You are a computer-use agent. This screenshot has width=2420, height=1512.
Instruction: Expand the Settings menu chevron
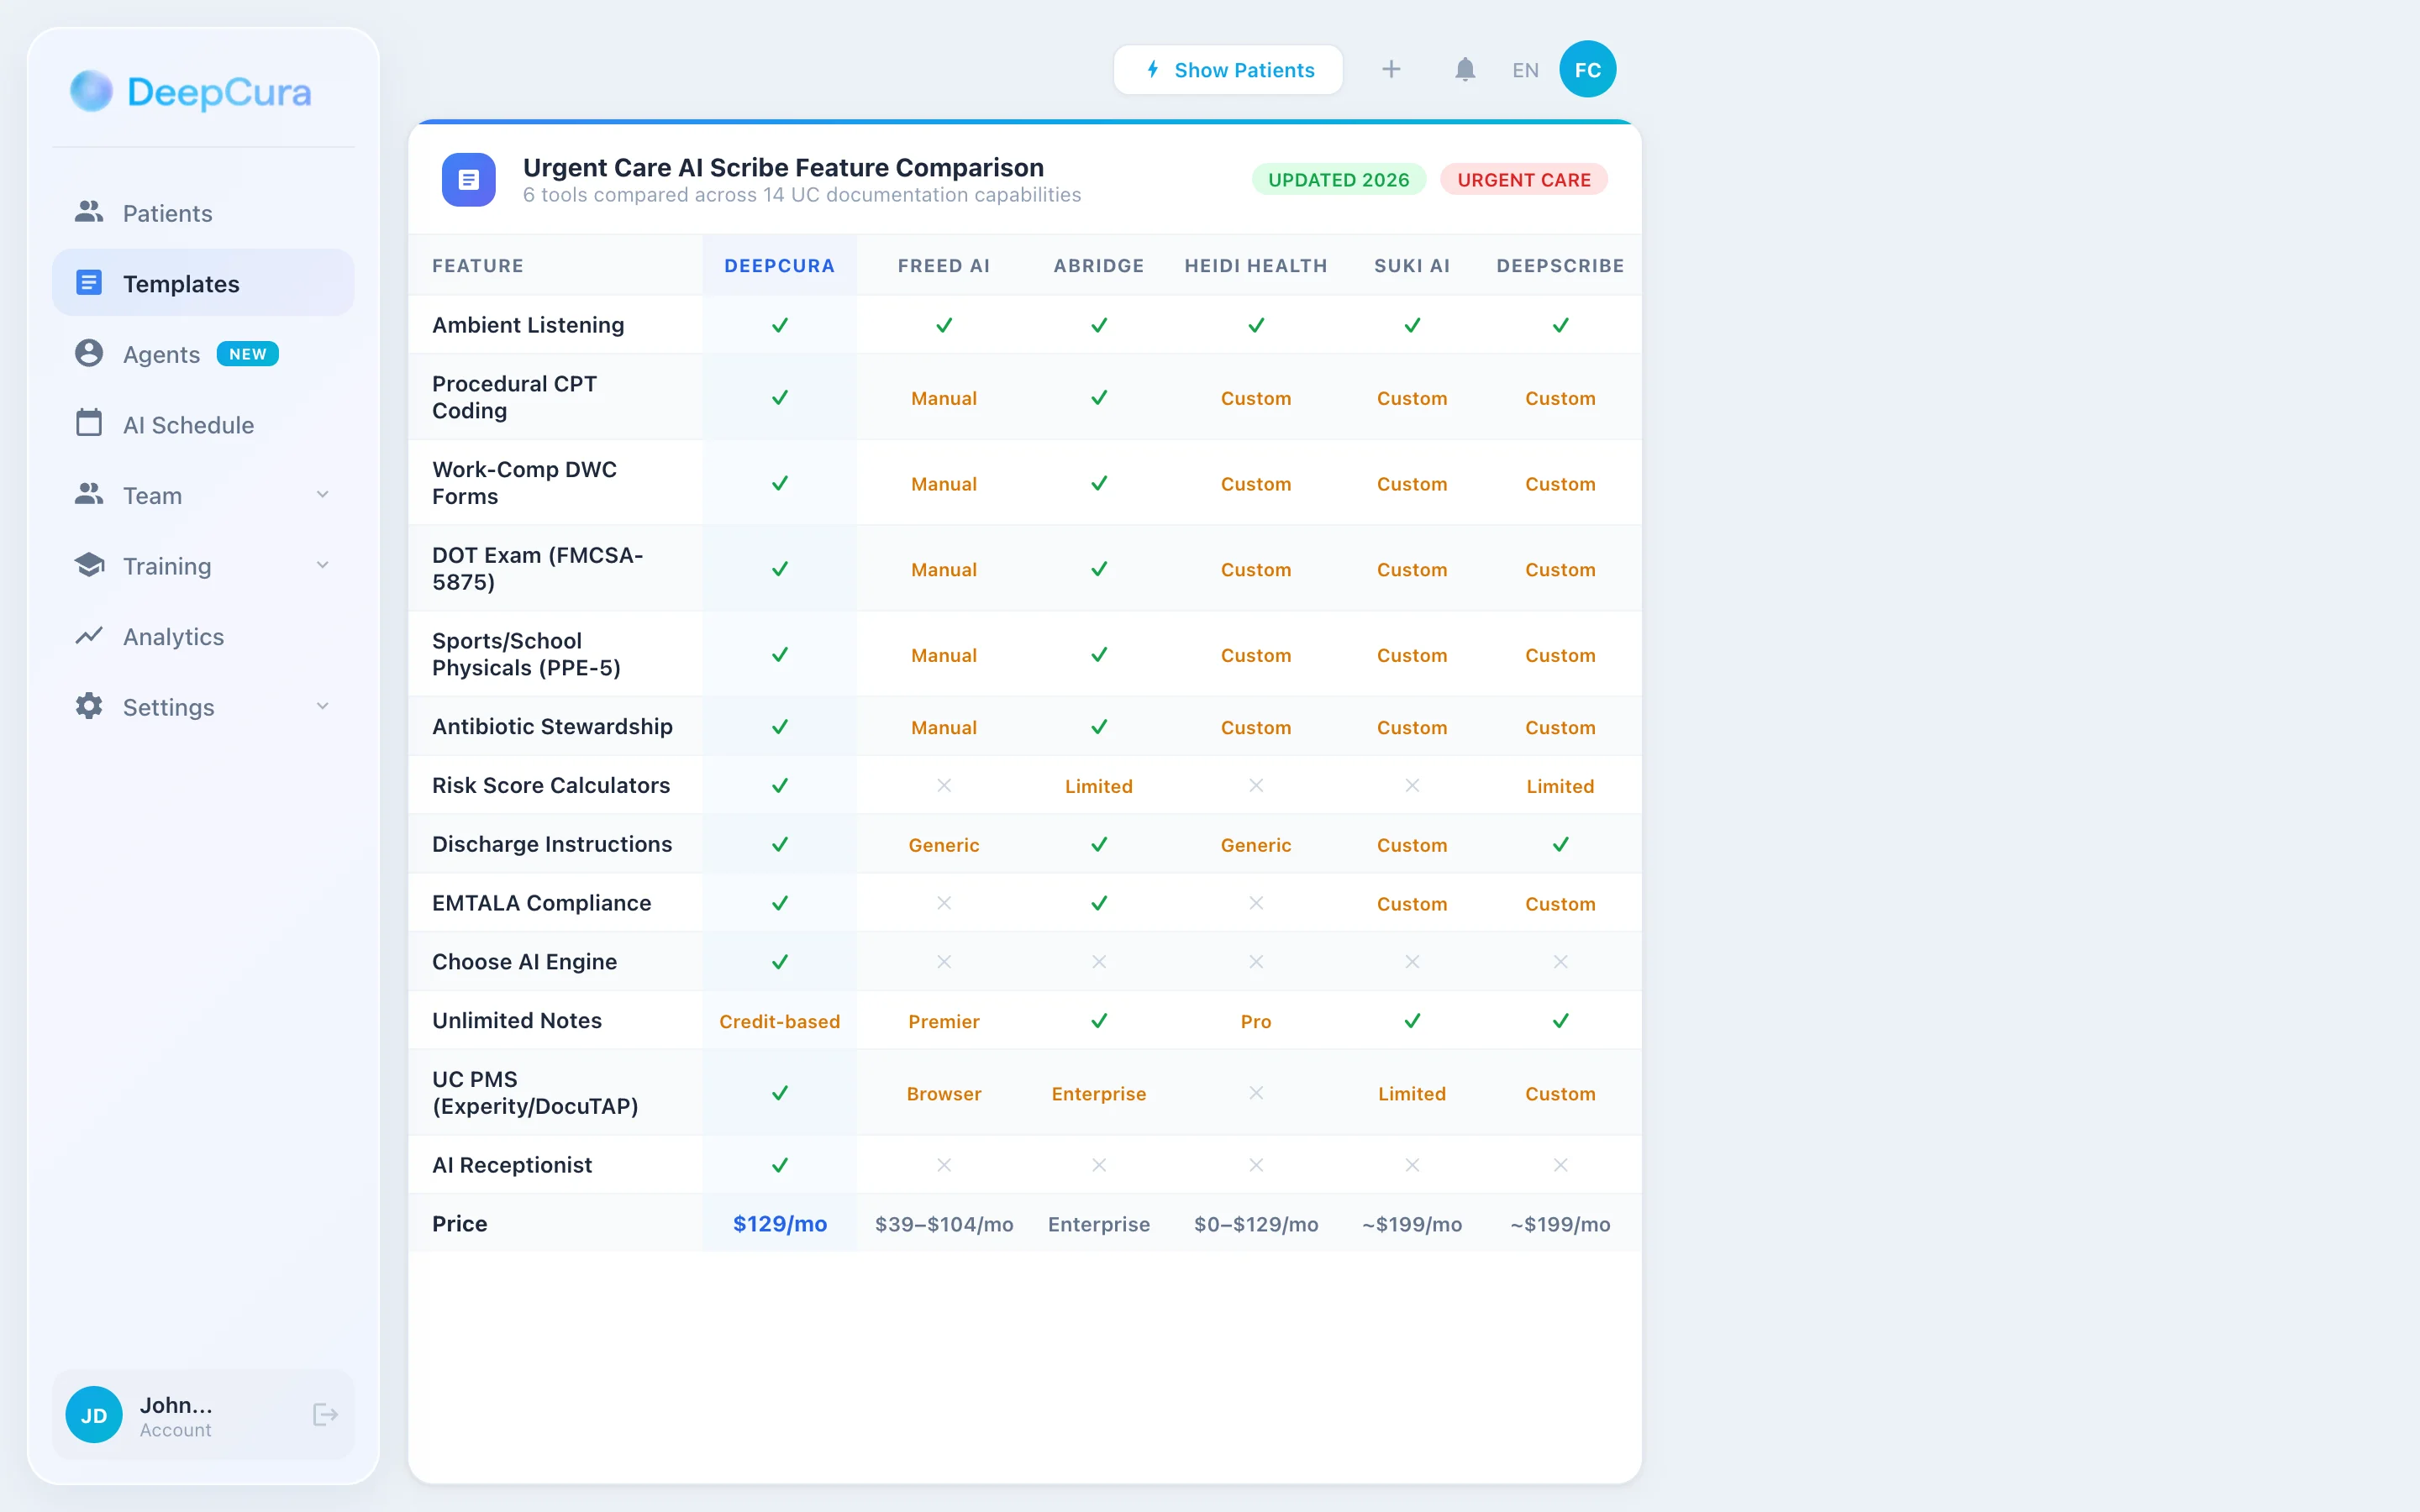coord(322,706)
